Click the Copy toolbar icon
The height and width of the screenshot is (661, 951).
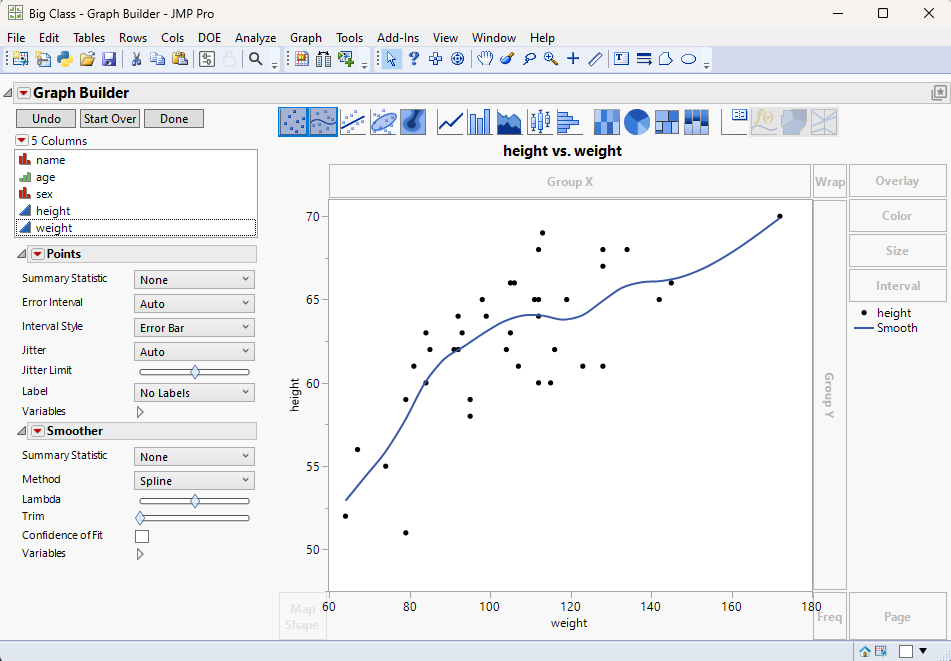click(x=158, y=59)
